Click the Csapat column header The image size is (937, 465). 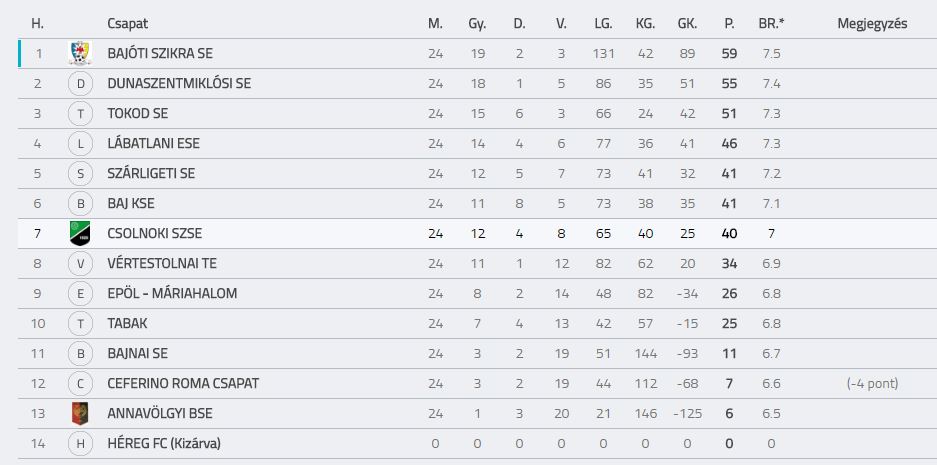[127, 23]
